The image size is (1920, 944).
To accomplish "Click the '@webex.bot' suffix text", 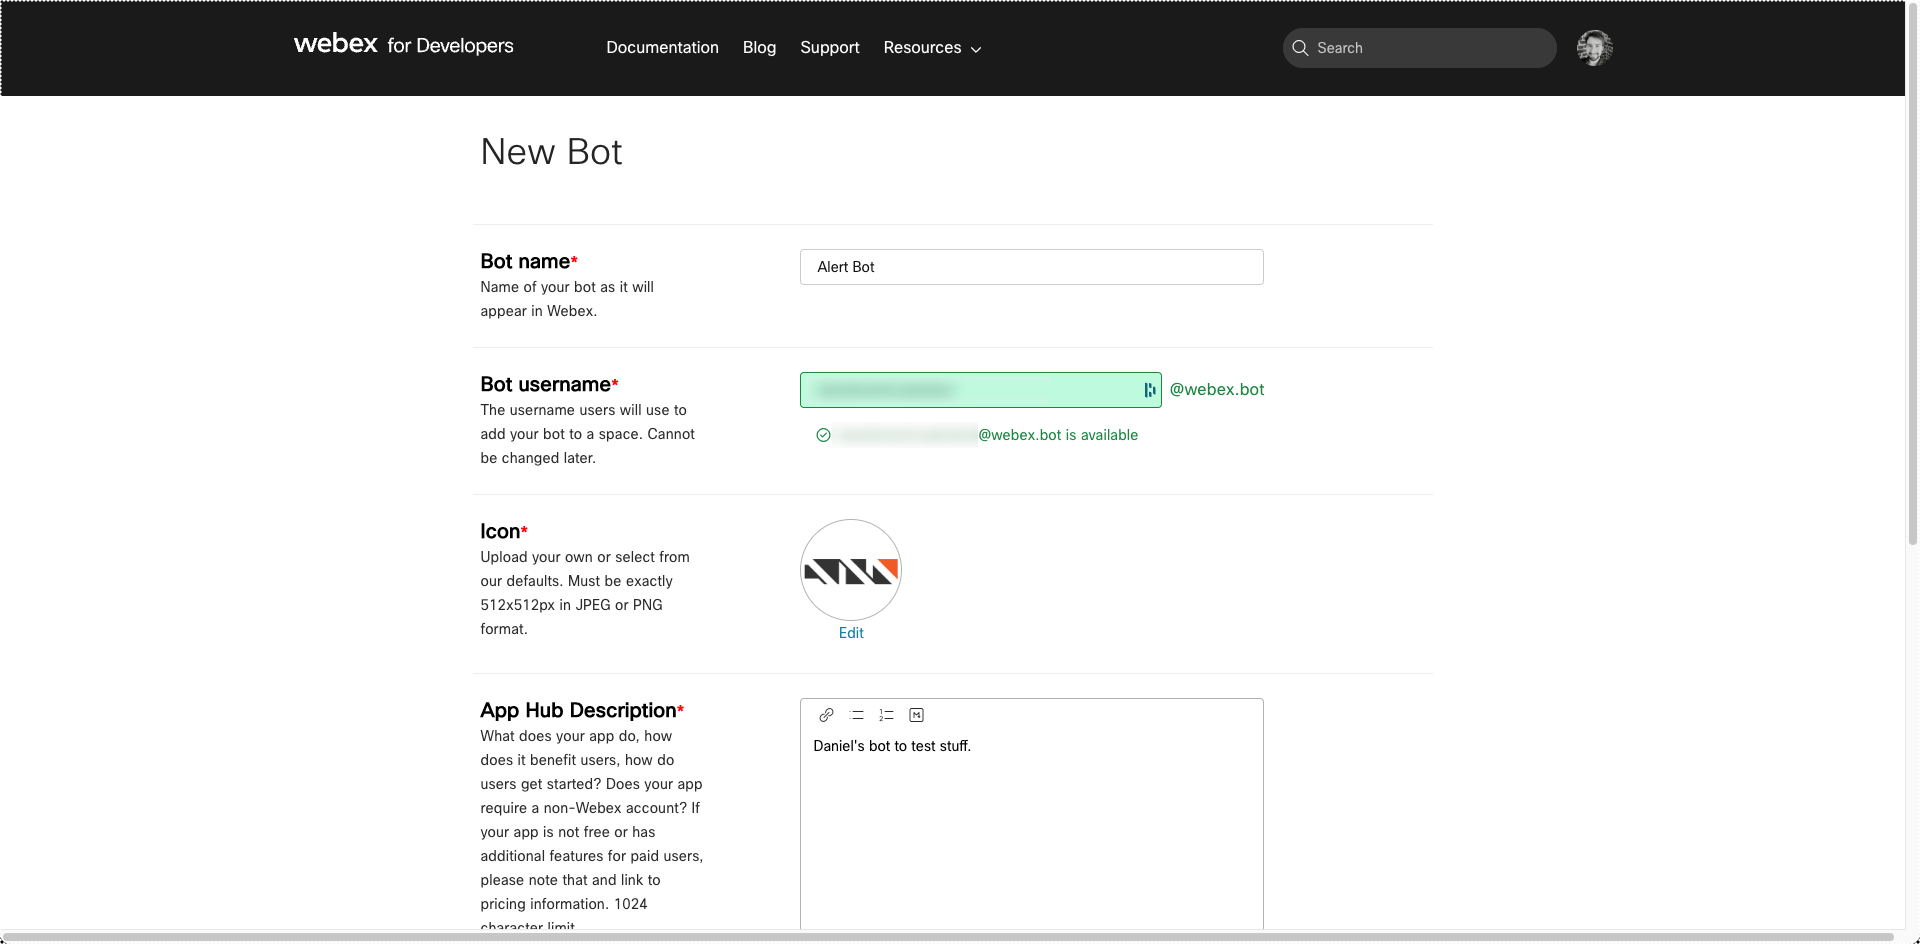I will pos(1216,390).
